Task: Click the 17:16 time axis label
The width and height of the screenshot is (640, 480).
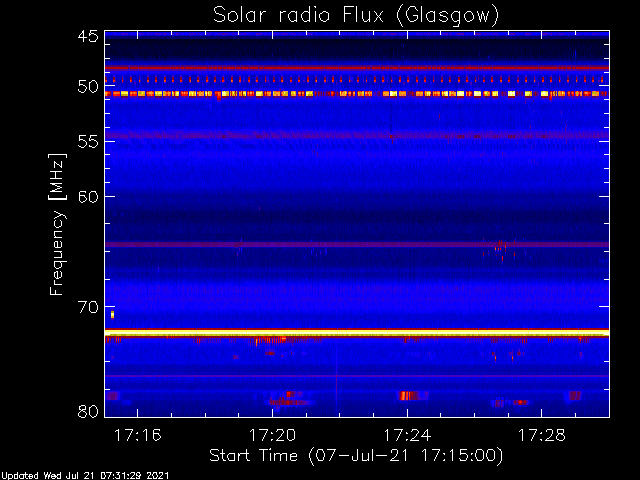Action: pos(138,435)
